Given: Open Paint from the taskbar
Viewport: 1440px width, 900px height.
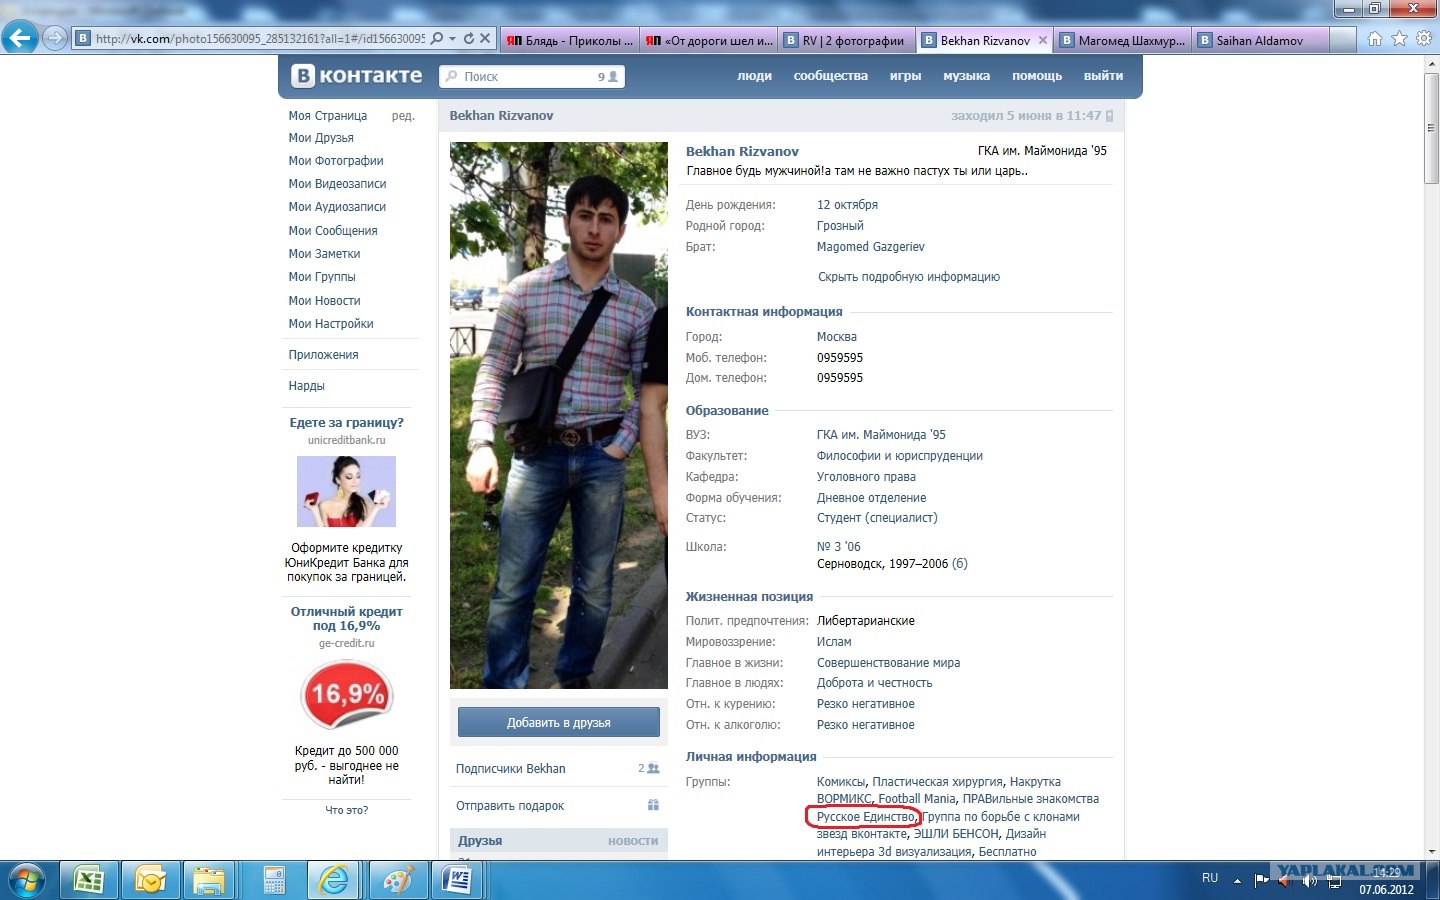Looking at the screenshot, I should click(397, 880).
